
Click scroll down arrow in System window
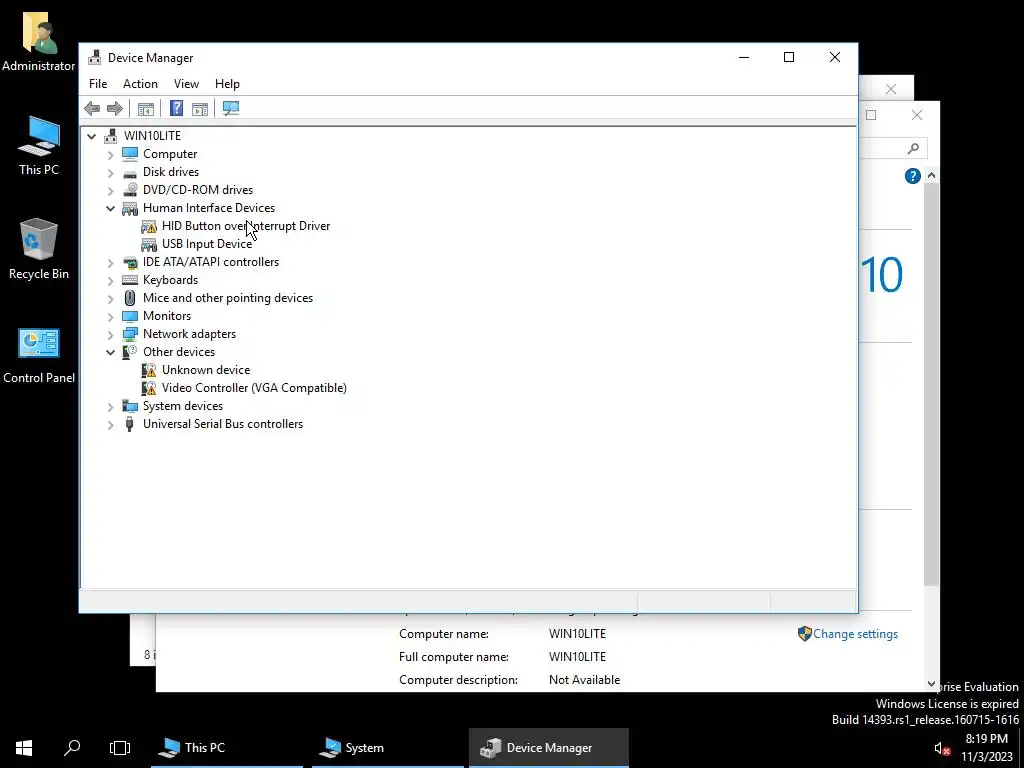coord(931,684)
